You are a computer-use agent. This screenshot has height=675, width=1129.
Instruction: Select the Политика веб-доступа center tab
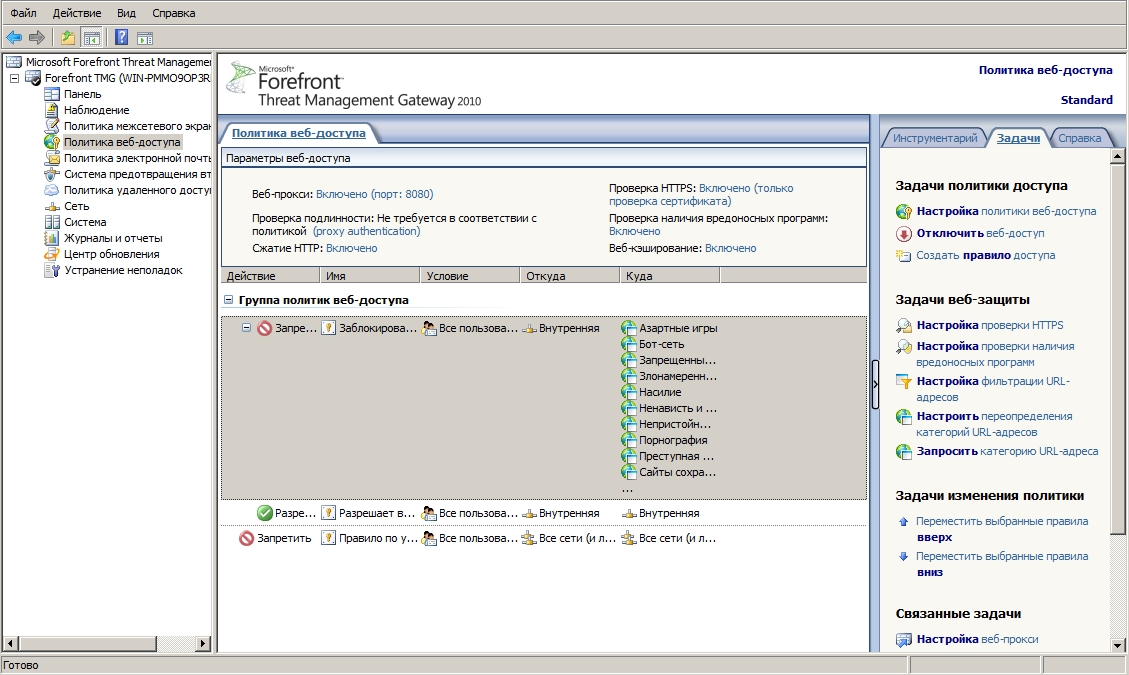pyautogui.click(x=298, y=133)
